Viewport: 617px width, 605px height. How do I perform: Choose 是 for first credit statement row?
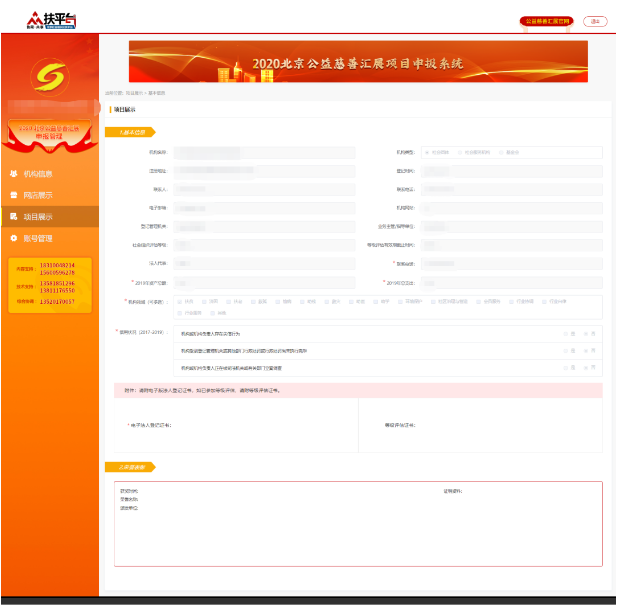[565, 334]
